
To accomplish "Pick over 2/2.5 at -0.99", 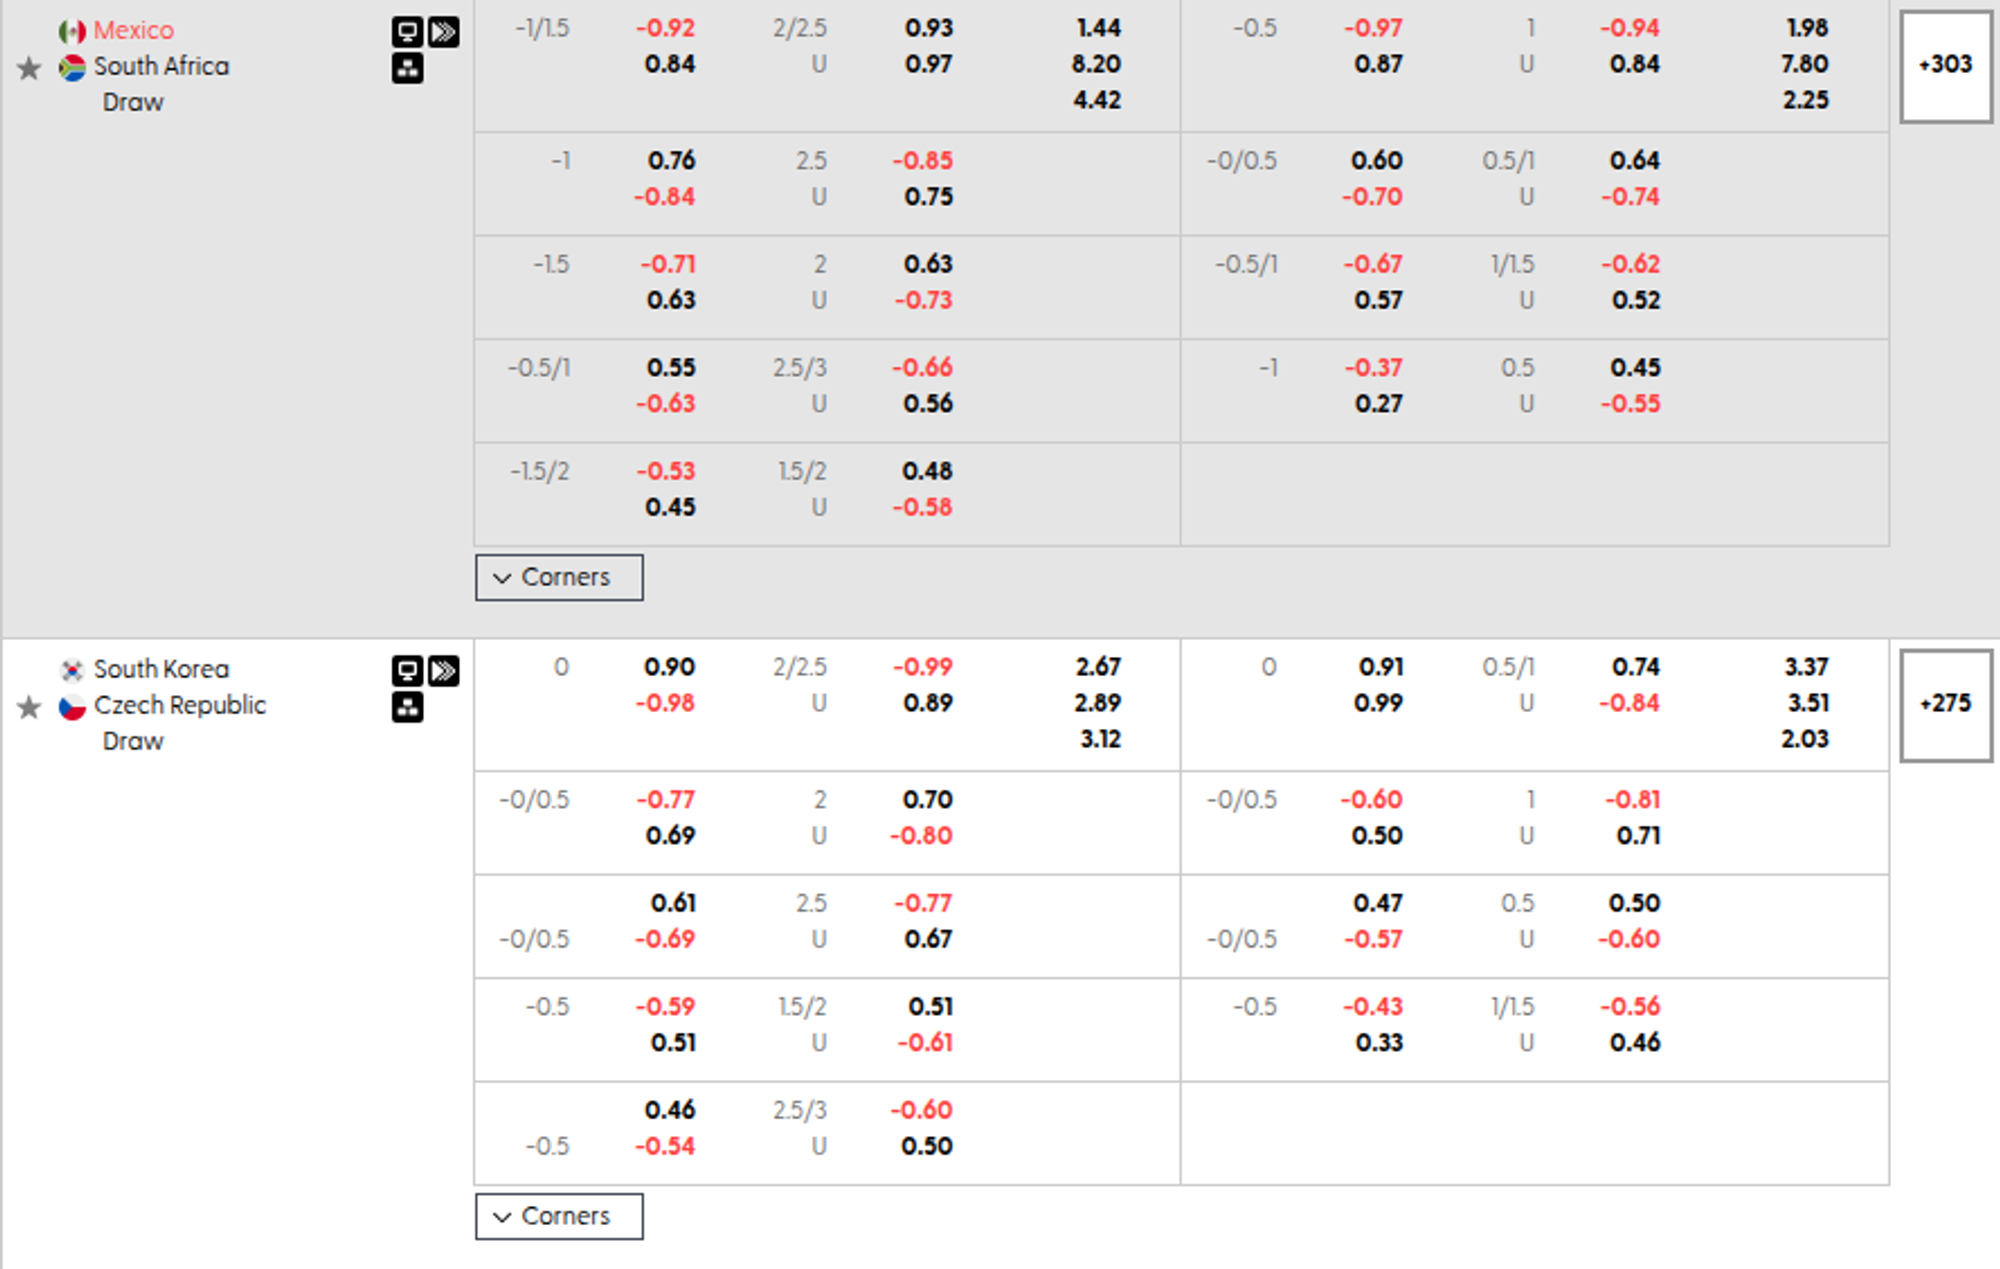I will tap(922, 667).
